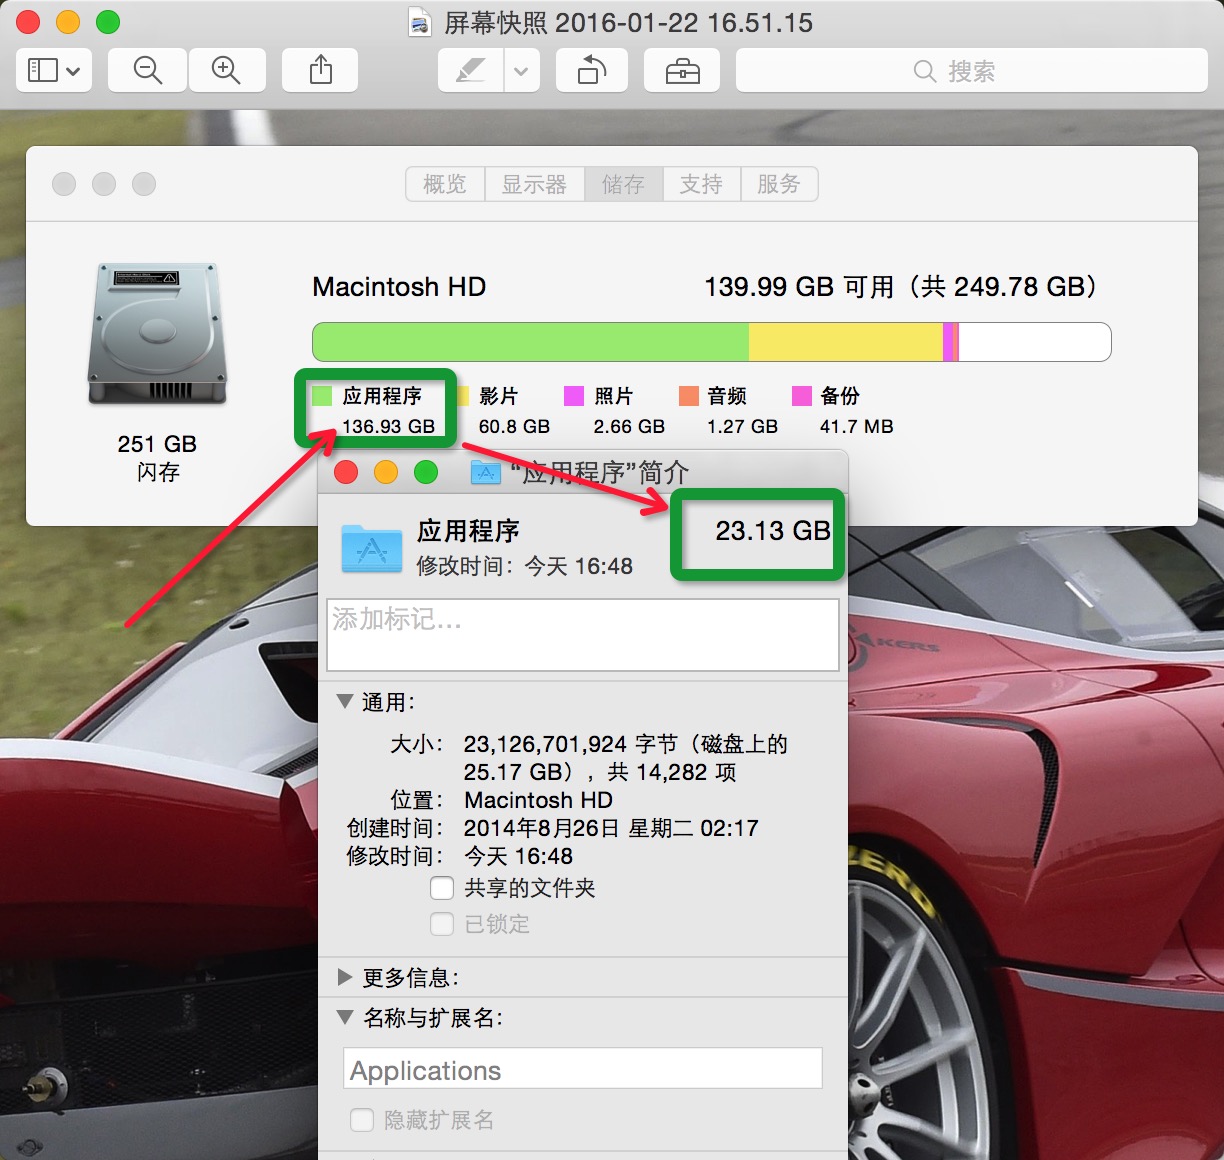Click the 添加标记 tags field

pos(583,635)
